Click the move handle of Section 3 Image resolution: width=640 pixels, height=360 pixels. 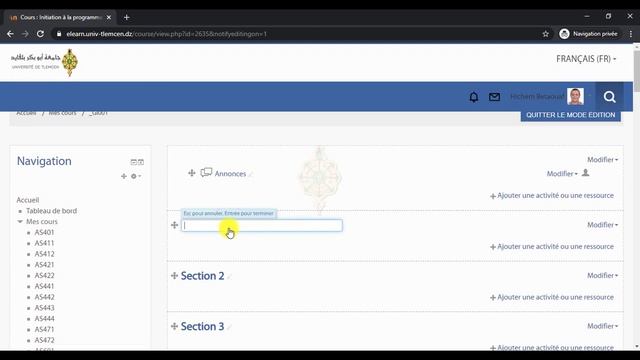pyautogui.click(x=174, y=327)
